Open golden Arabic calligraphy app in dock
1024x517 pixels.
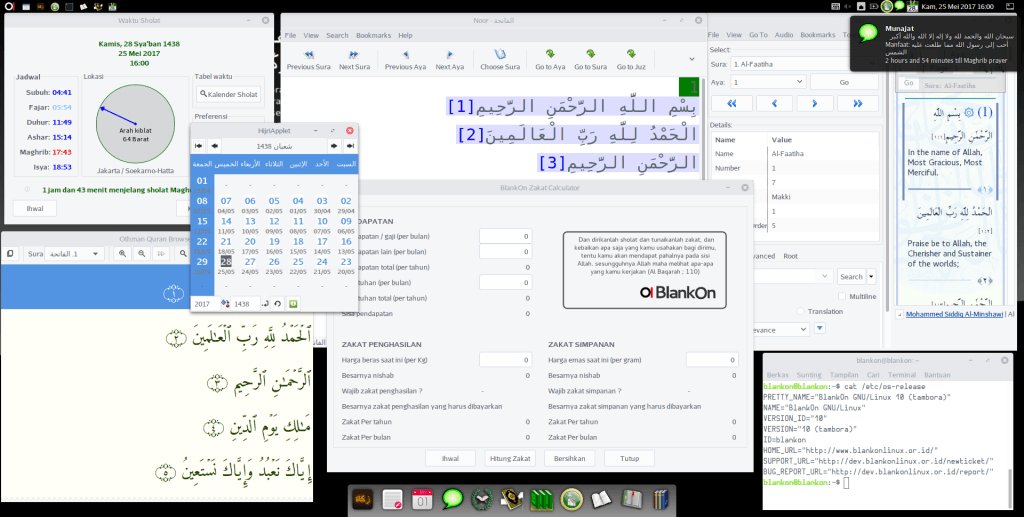(363, 499)
